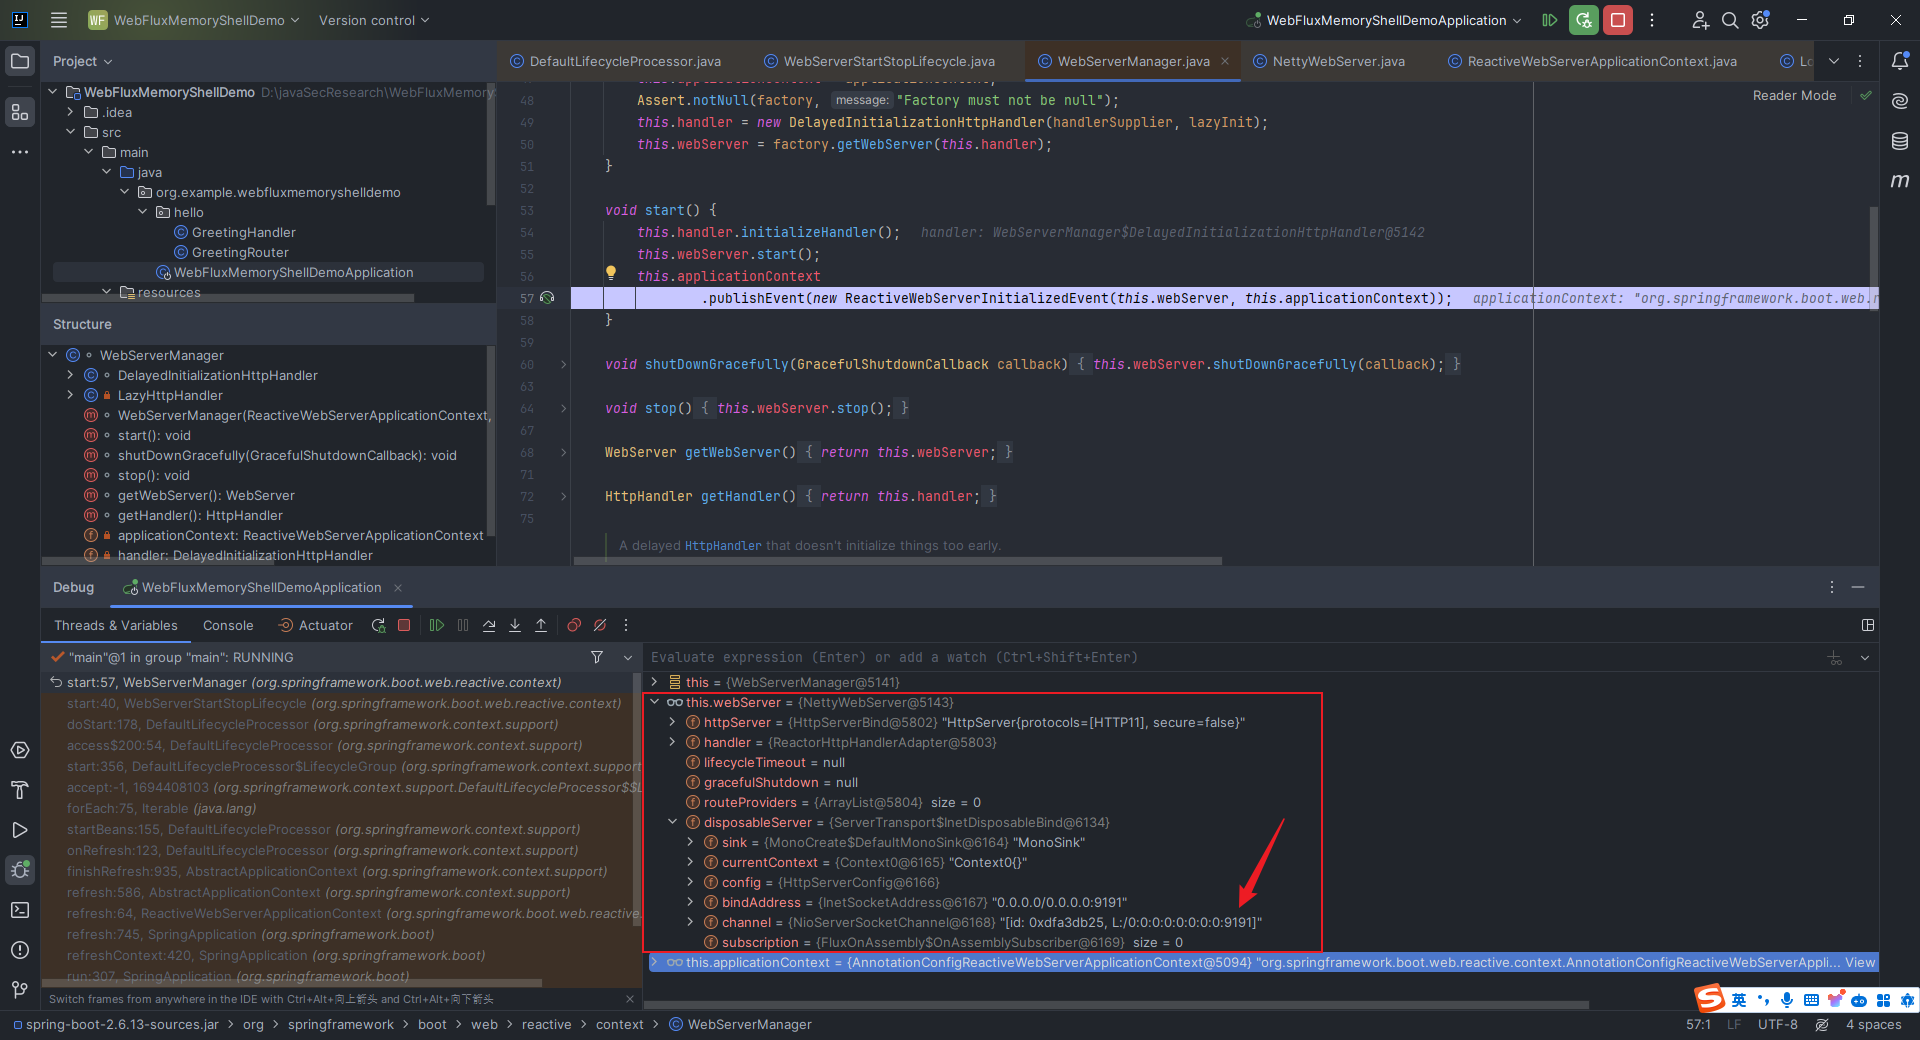The height and width of the screenshot is (1040, 1920).
Task: Open the run configuration dropdown
Action: 1384,20
